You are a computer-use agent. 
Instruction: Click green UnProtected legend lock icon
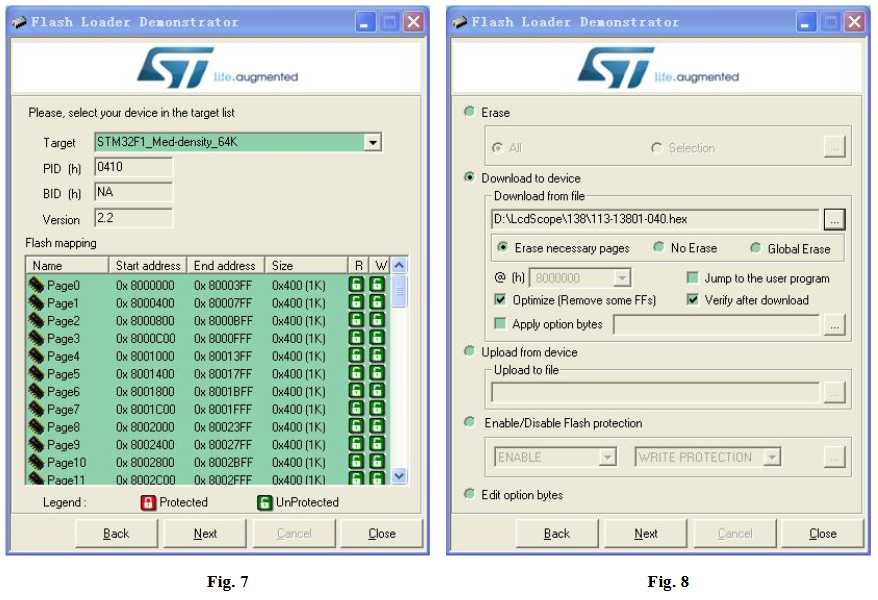pyautogui.click(x=264, y=503)
